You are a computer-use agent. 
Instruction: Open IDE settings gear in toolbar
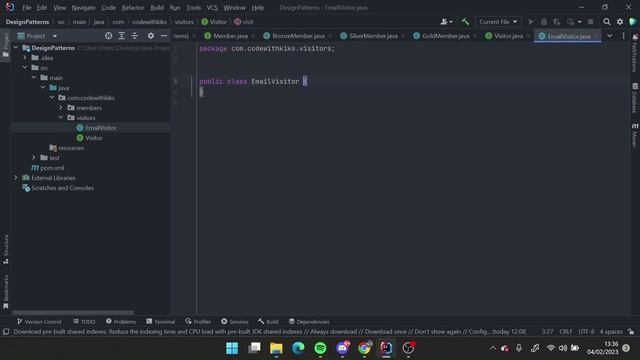pyautogui.click(x=620, y=22)
